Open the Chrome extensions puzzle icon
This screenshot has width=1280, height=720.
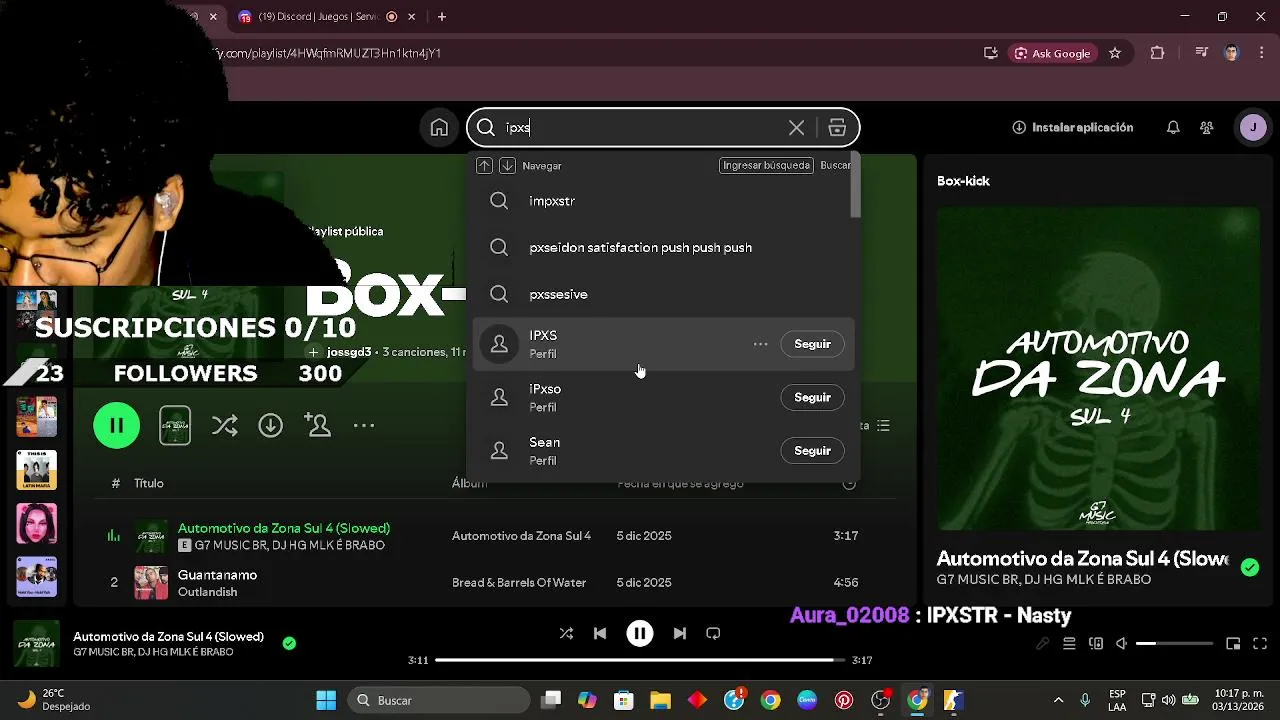pyautogui.click(x=1157, y=53)
